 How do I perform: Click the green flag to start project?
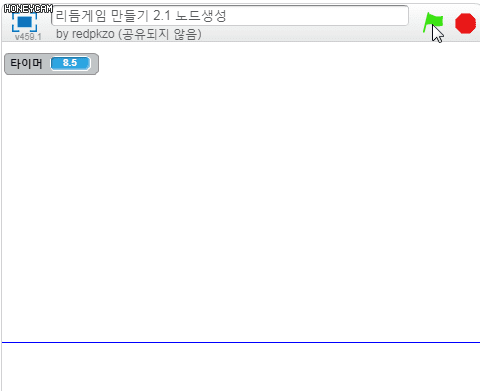tap(433, 23)
